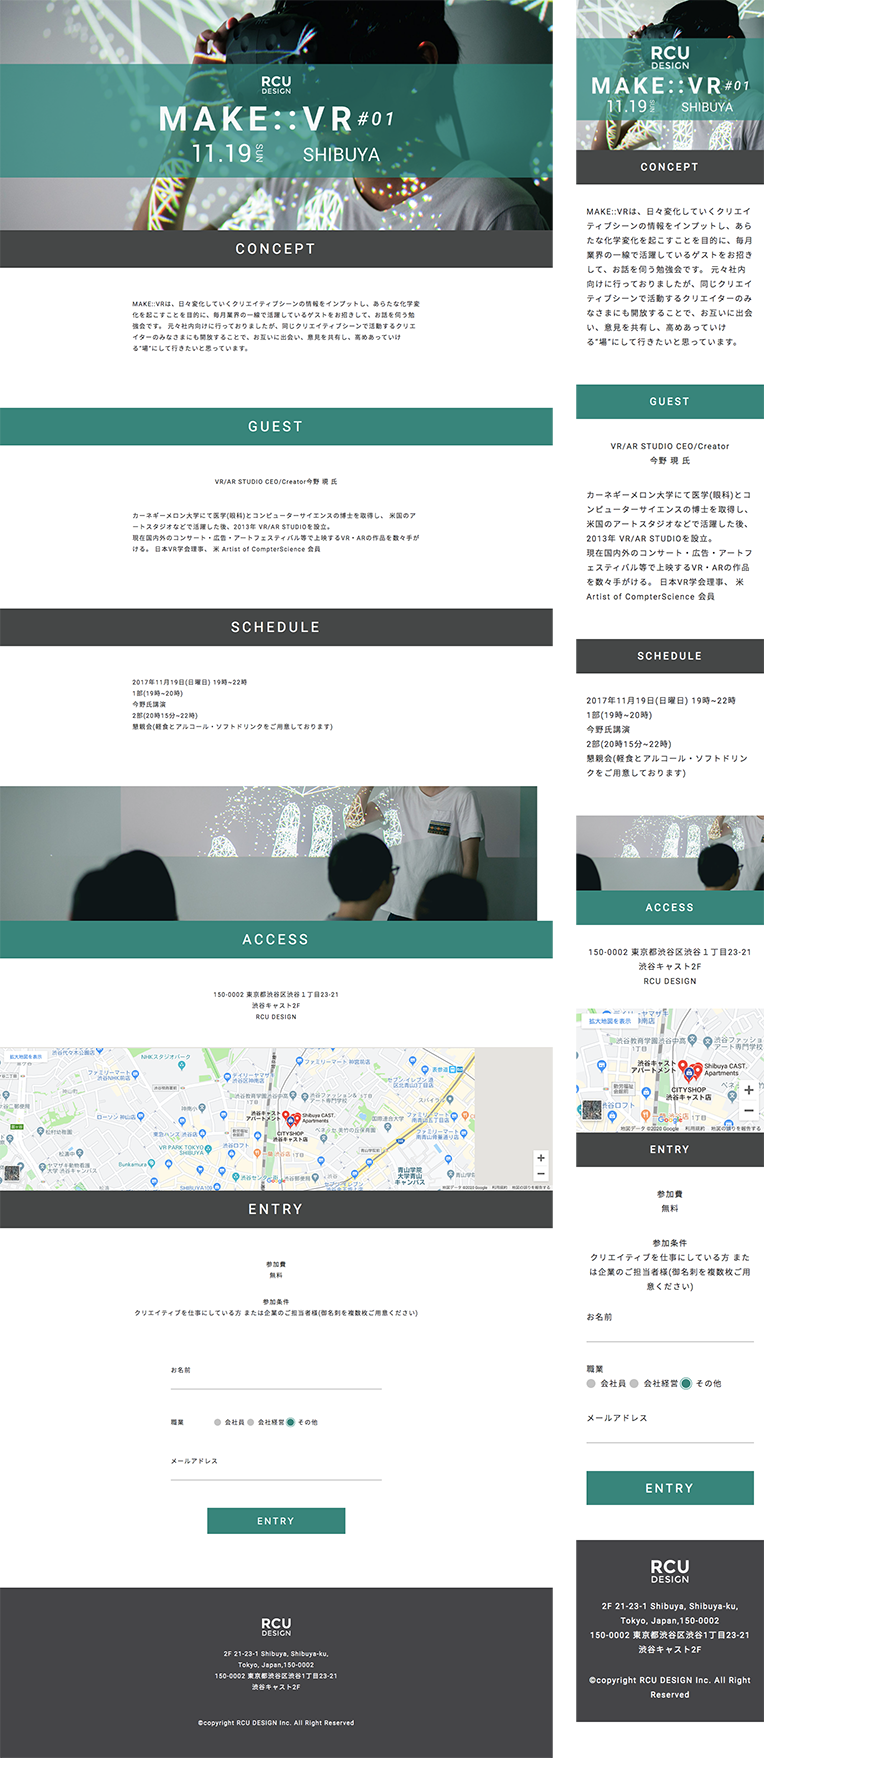This screenshot has width=873, height=1772.
Task: Click the plus zoom button on mobile map
Action: click(x=748, y=1090)
